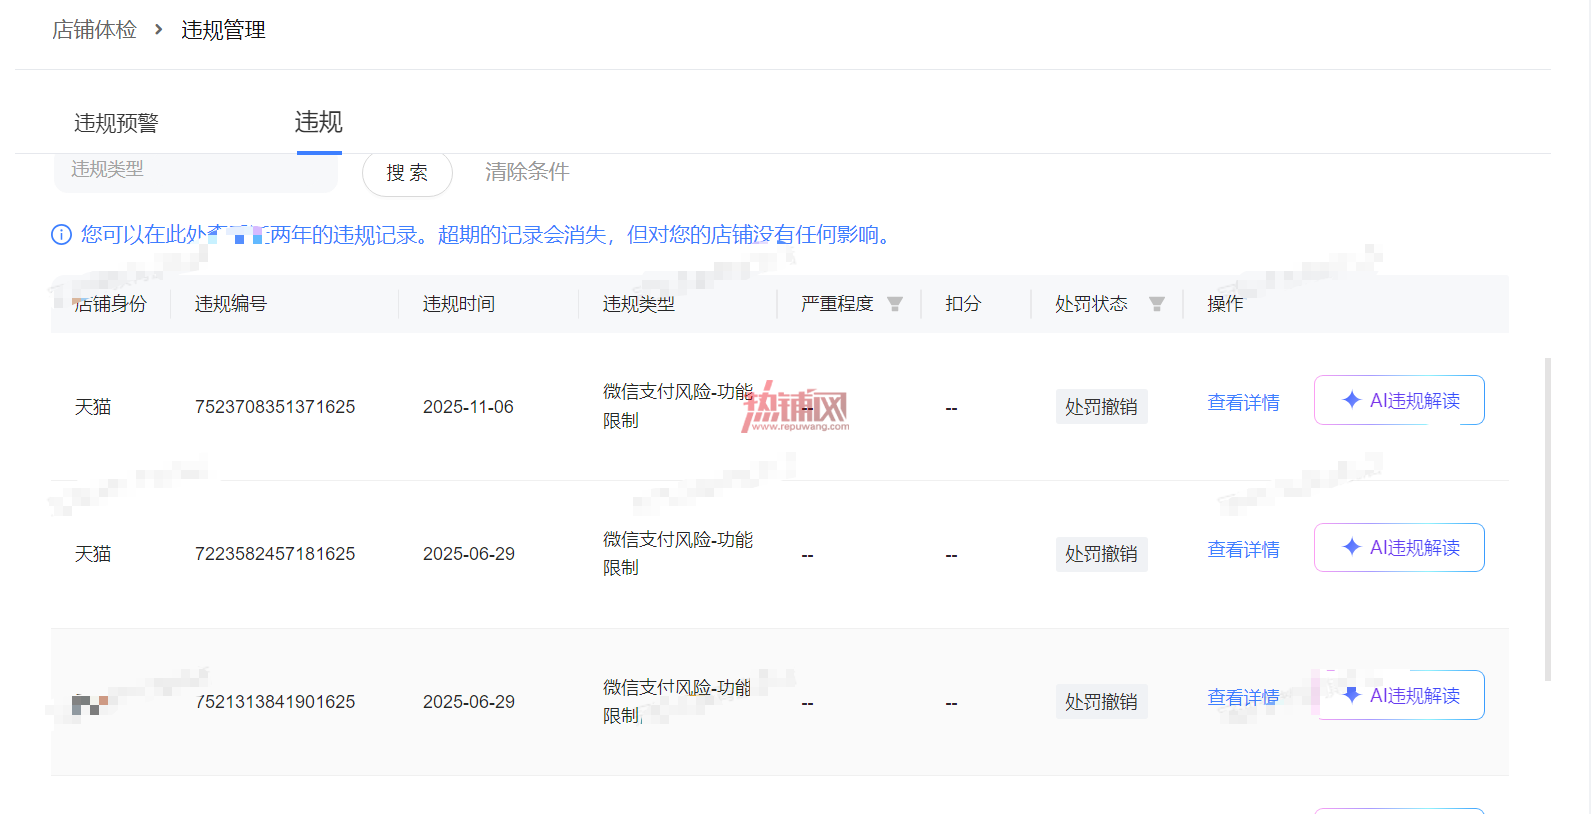Click the info icon beside the blue notice
This screenshot has height=814, width=1591.
[61, 235]
